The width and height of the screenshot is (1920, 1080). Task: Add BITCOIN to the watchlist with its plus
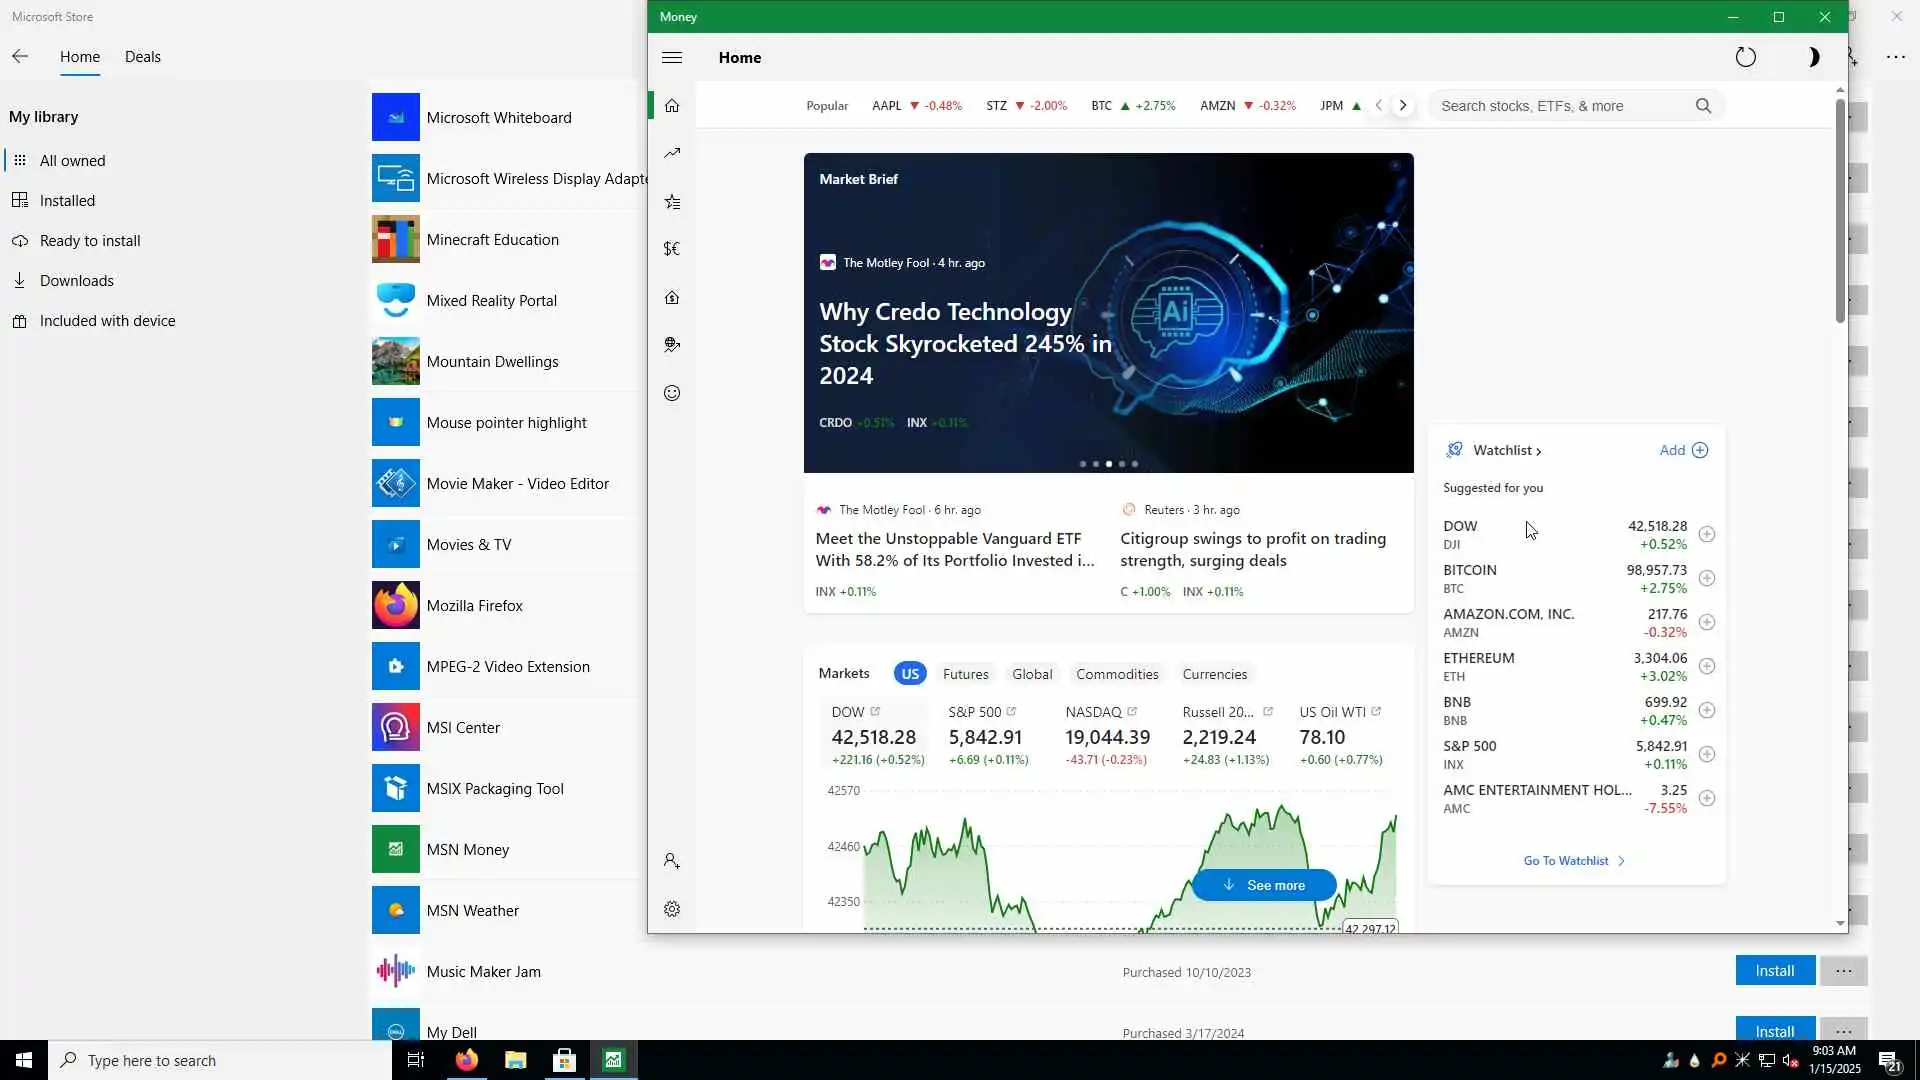pos(1707,578)
